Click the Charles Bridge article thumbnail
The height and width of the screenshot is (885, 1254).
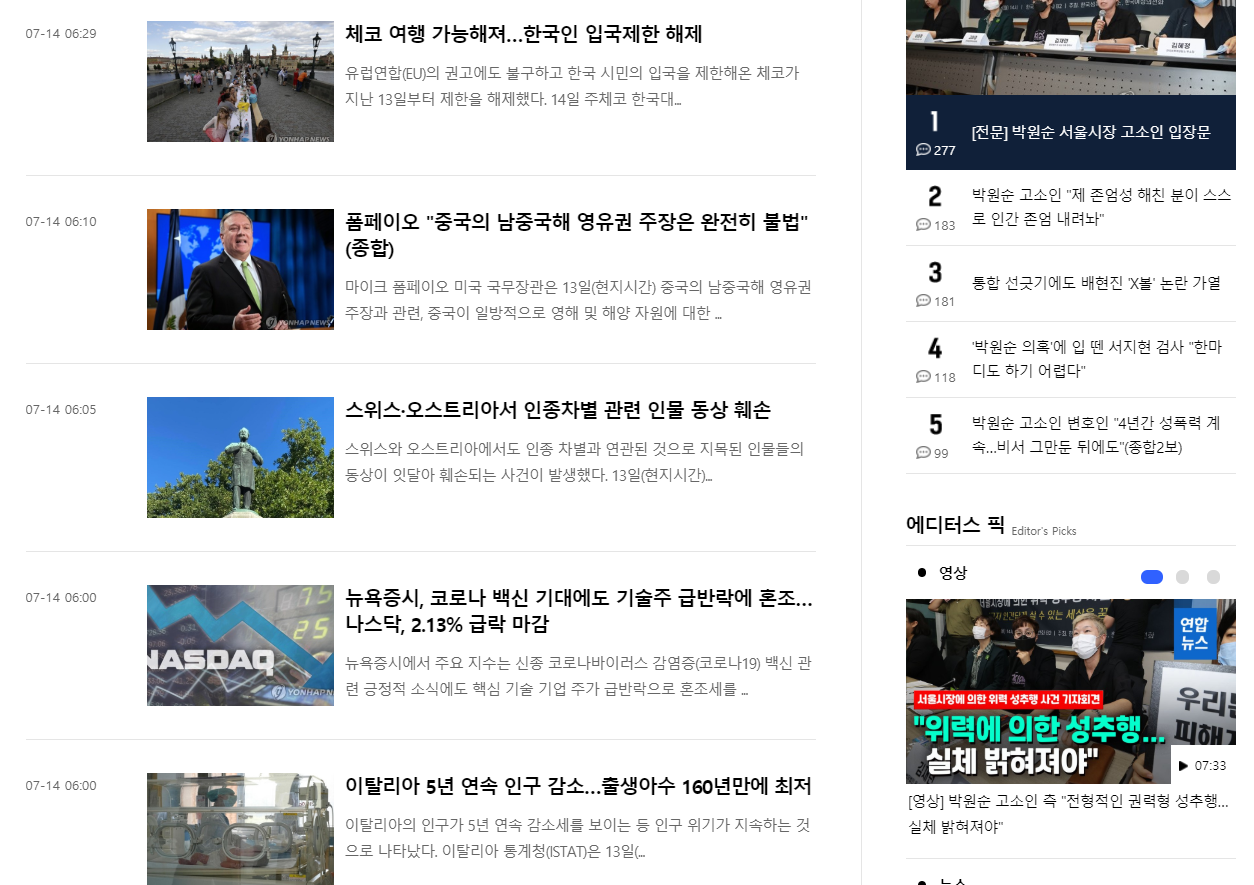point(240,81)
